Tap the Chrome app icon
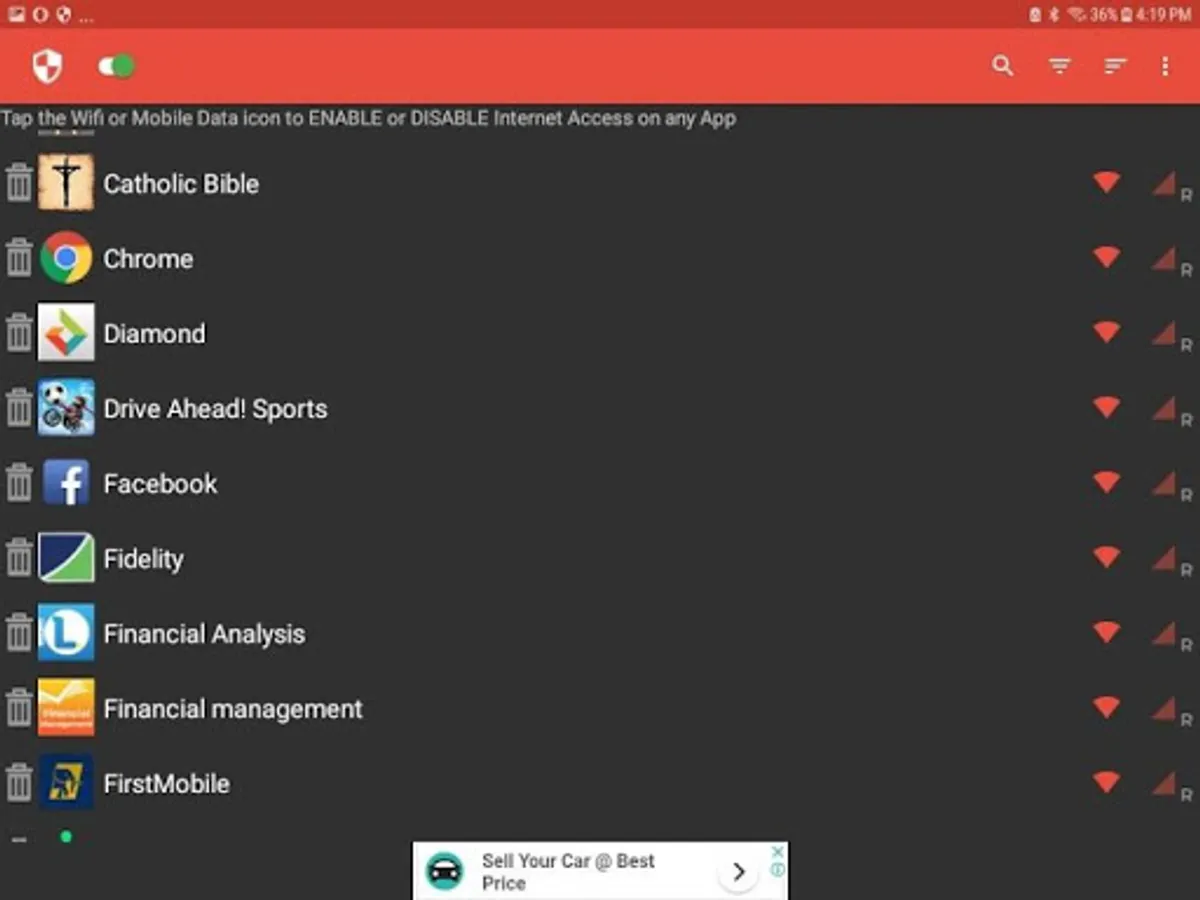Viewport: 1200px width, 900px height. coord(66,258)
